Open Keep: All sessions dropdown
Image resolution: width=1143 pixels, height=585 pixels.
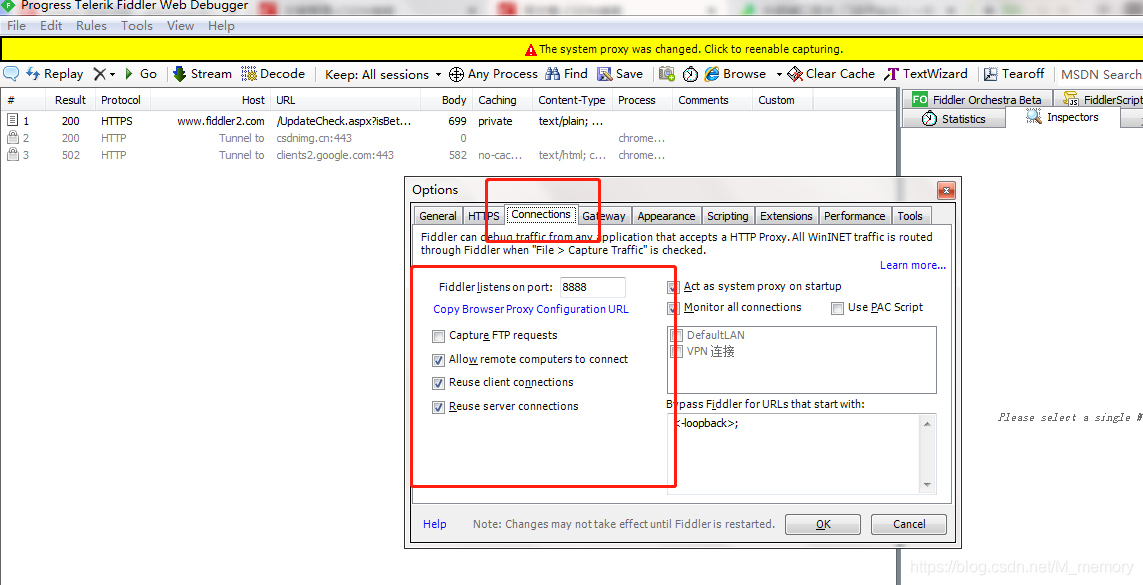pos(383,74)
